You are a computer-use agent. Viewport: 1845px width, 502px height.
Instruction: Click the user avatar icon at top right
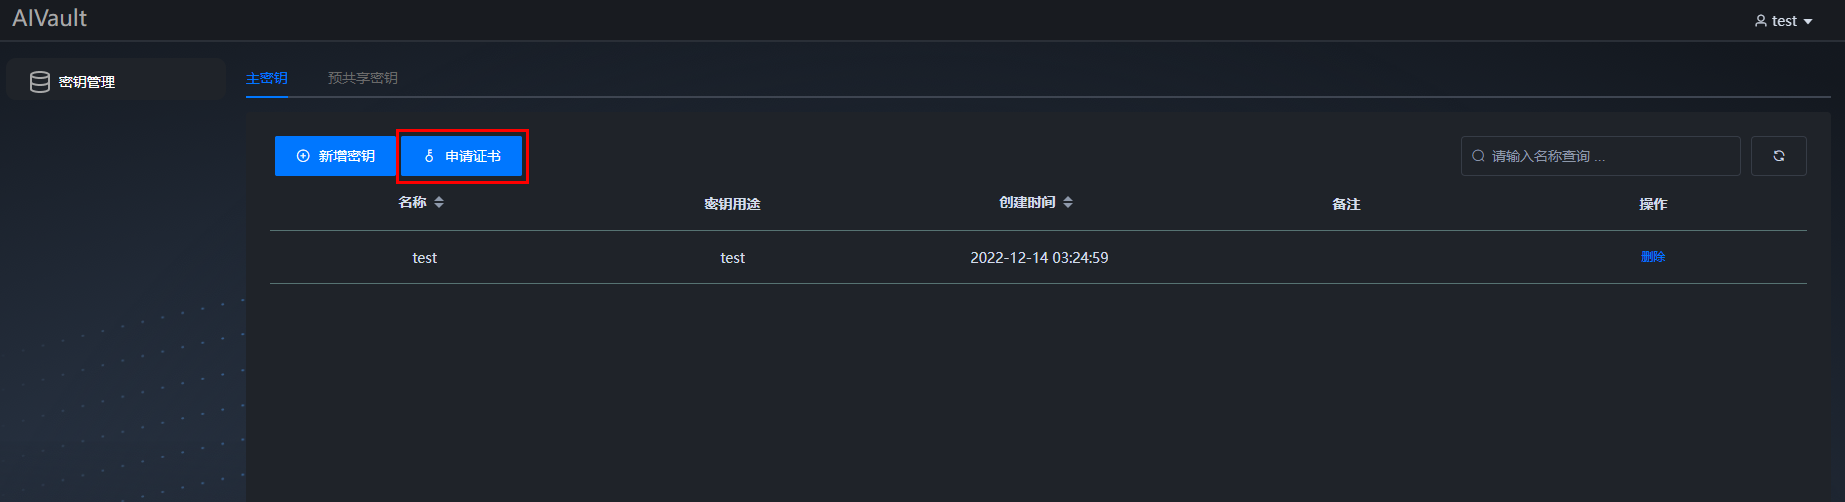click(1761, 21)
